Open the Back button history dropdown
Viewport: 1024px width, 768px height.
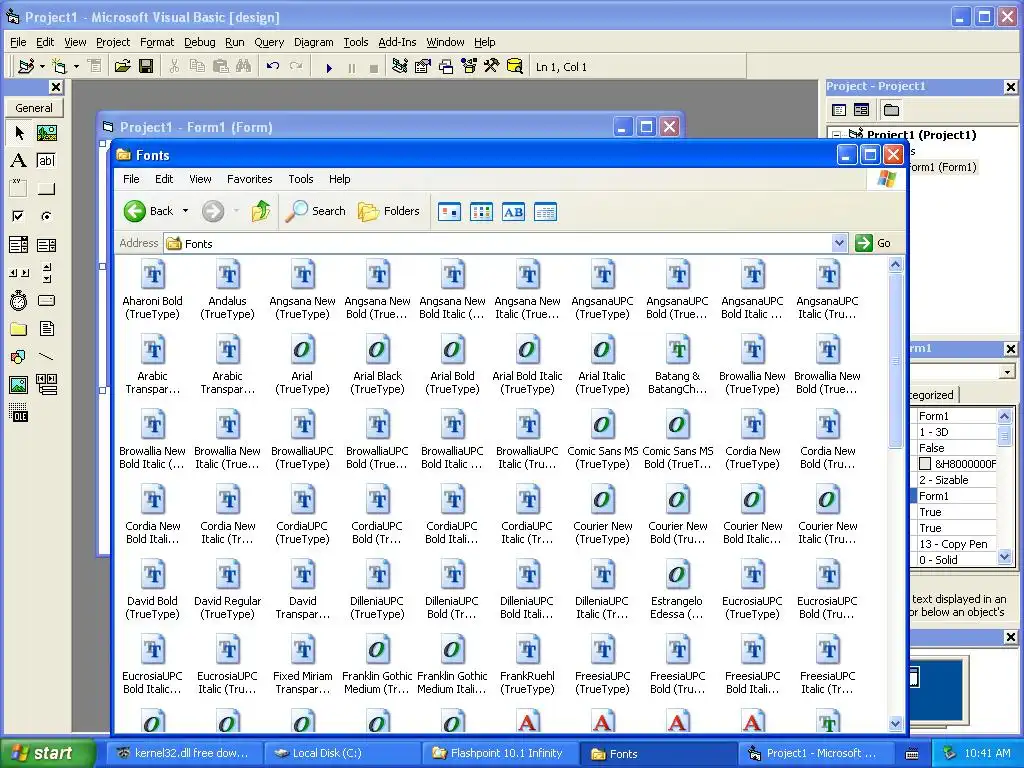pos(185,211)
